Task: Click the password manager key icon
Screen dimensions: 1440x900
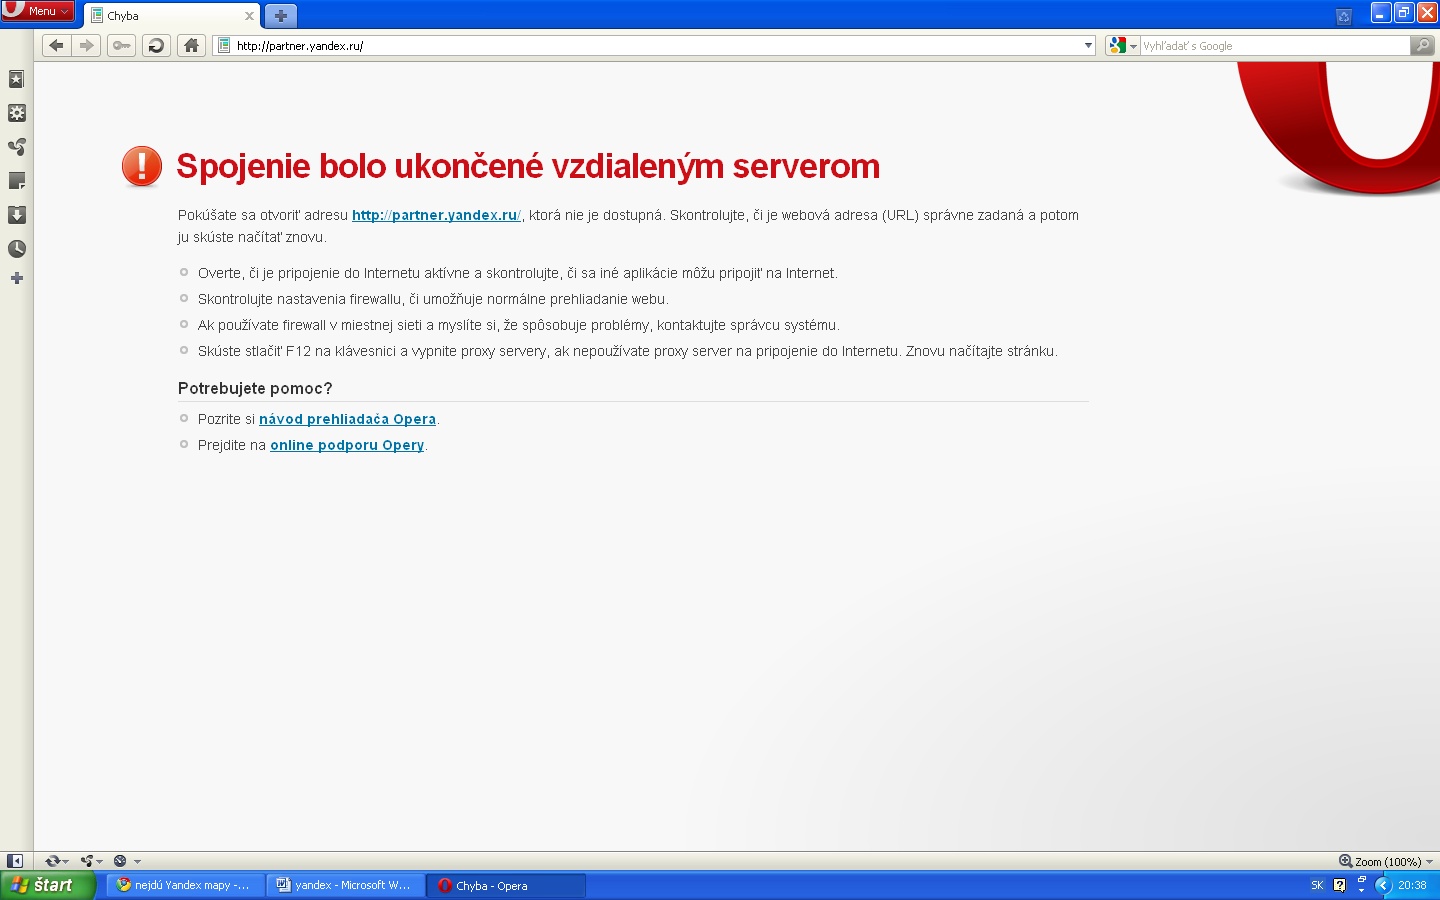Action: tap(121, 45)
